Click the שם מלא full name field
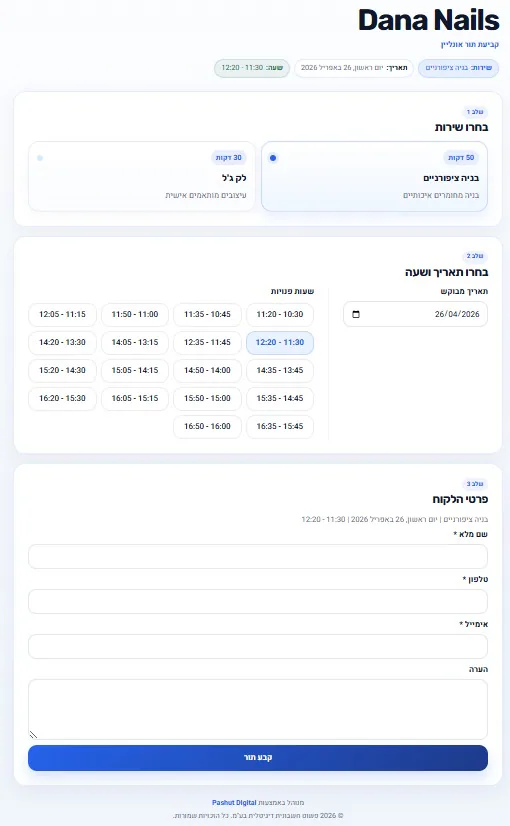510x826 pixels. pos(258,557)
